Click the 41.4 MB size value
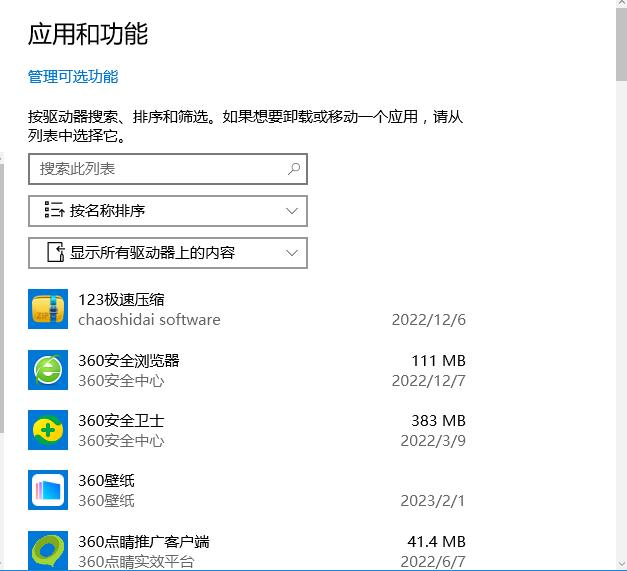627x571 pixels. tap(436, 541)
